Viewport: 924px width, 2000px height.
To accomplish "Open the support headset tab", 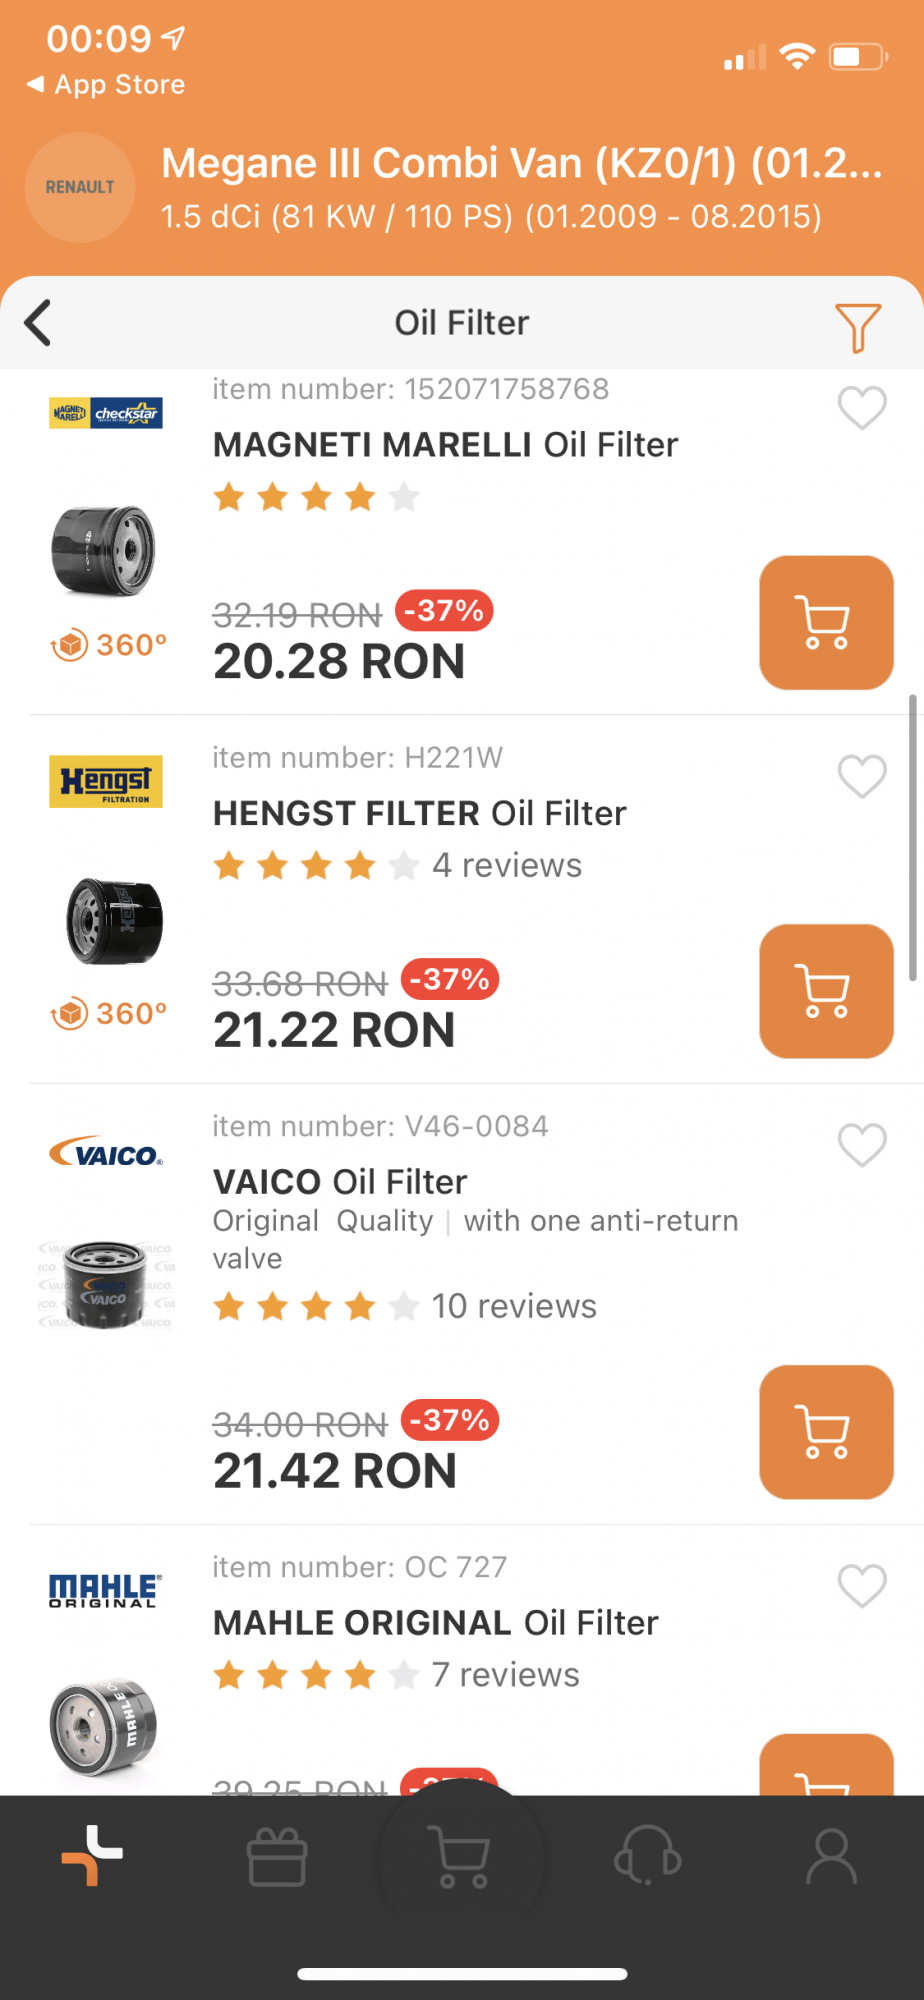I will click(647, 1857).
